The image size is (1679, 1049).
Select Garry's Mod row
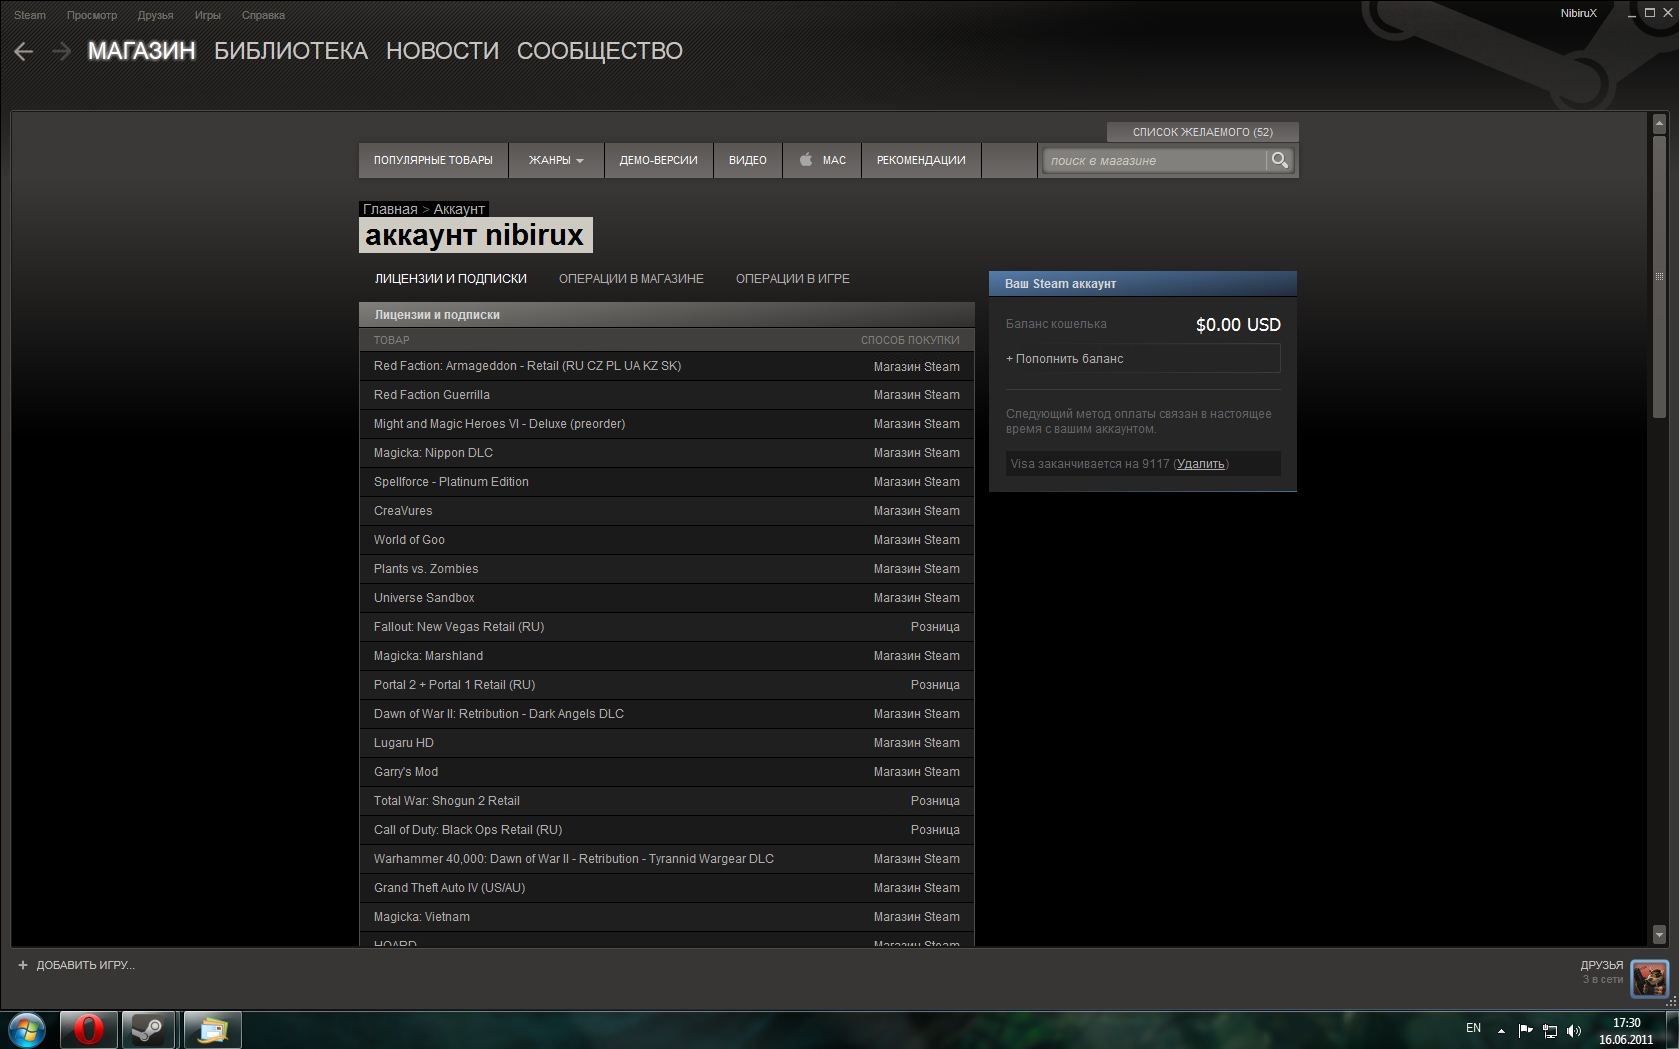[667, 772]
